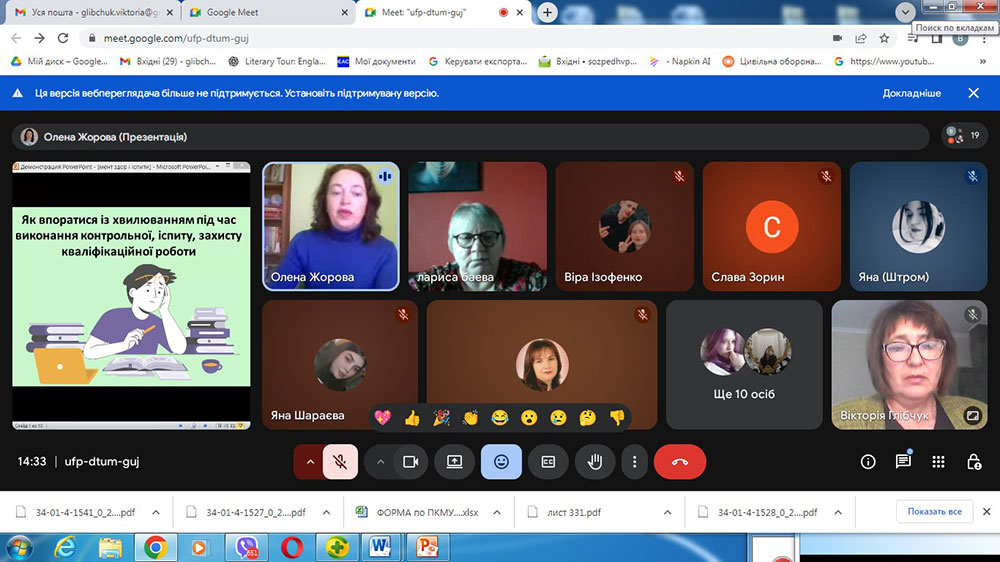Send the heart emoji reaction

(x=382, y=417)
